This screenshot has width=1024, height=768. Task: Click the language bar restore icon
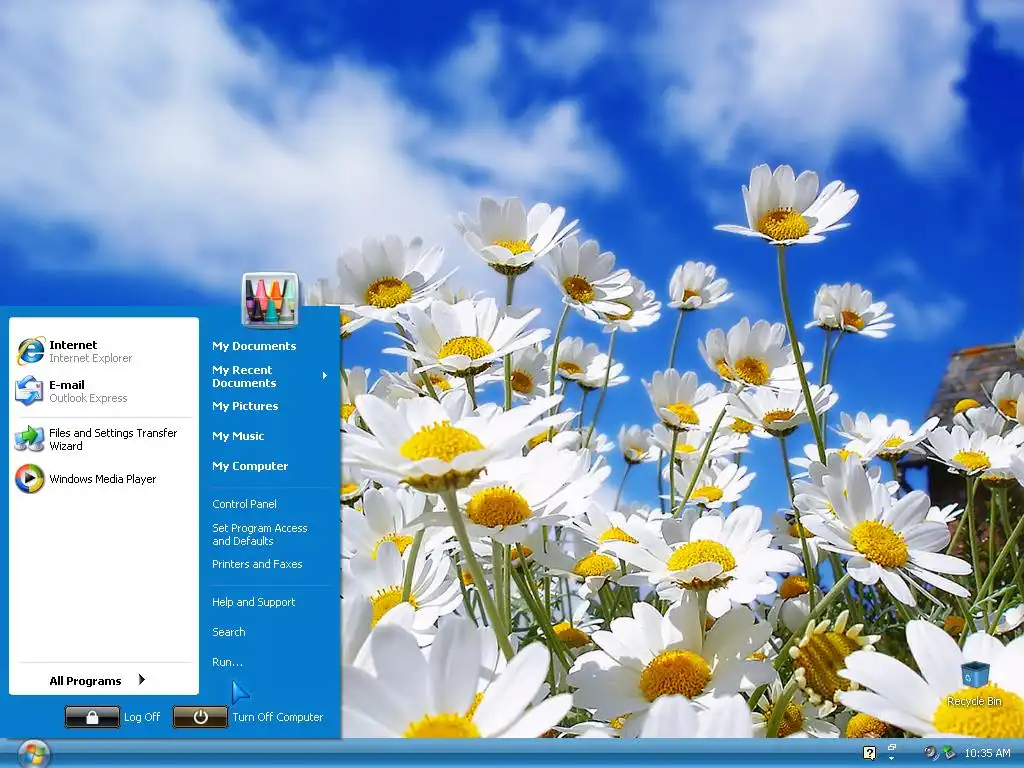click(x=891, y=747)
